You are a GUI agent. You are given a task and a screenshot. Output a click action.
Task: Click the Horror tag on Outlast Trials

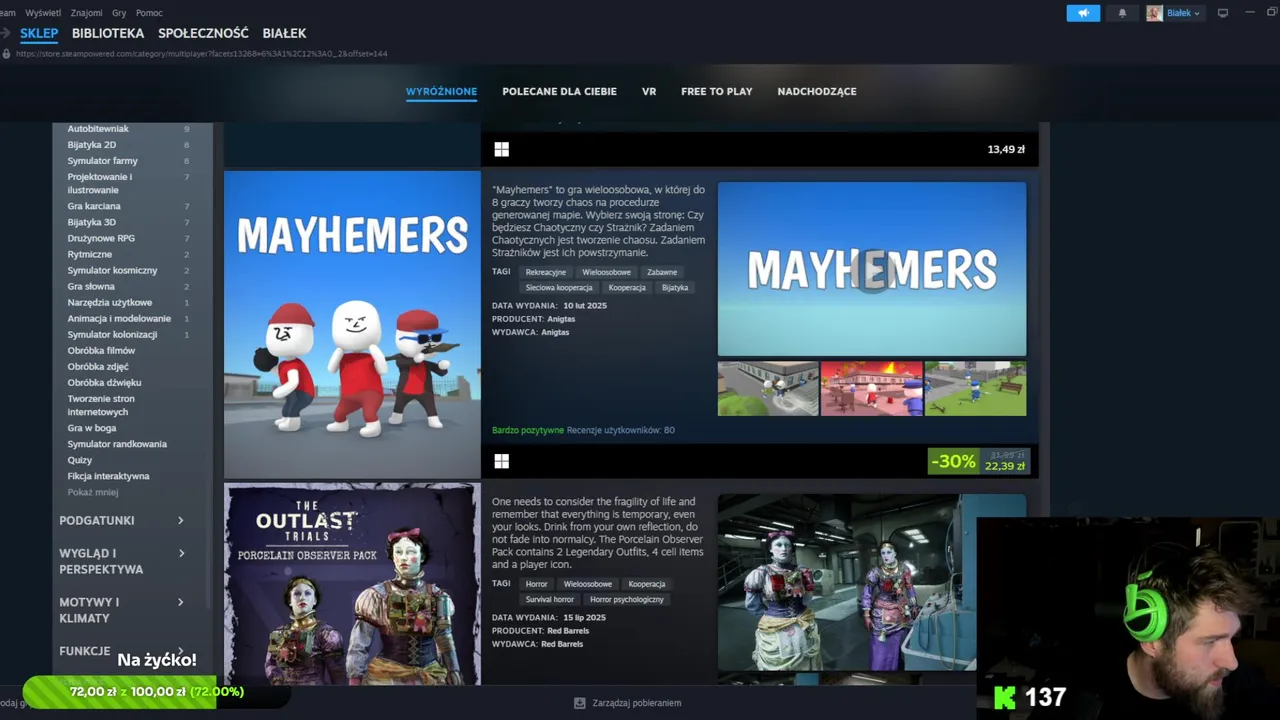tap(537, 584)
